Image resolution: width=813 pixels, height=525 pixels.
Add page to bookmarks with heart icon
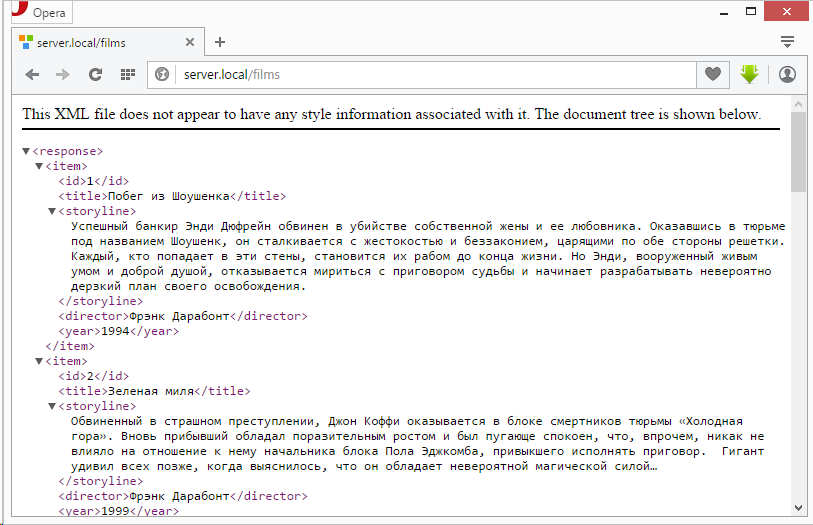pyautogui.click(x=712, y=75)
